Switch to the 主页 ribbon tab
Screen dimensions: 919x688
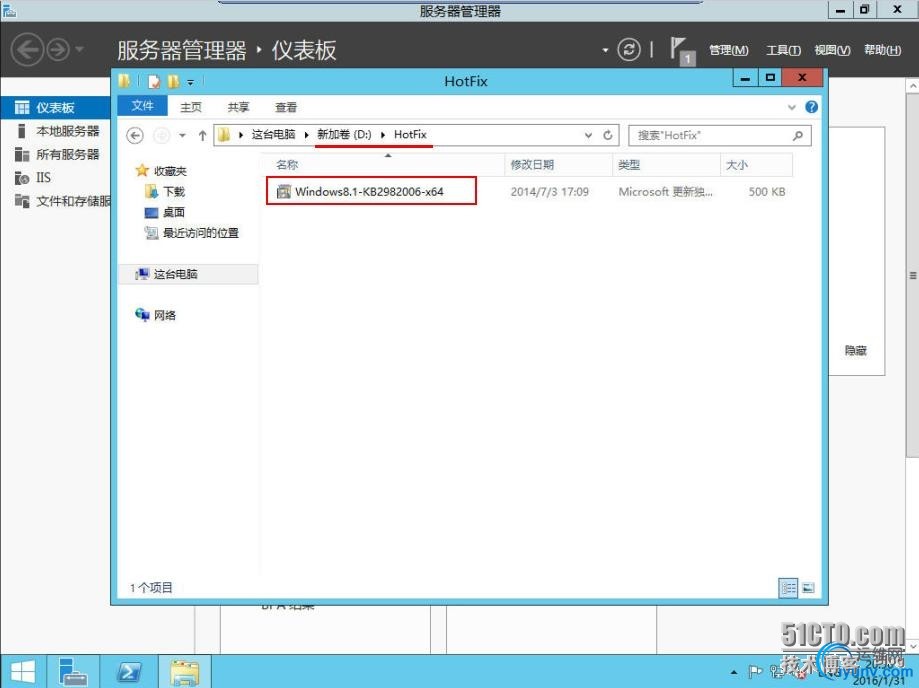click(x=190, y=107)
